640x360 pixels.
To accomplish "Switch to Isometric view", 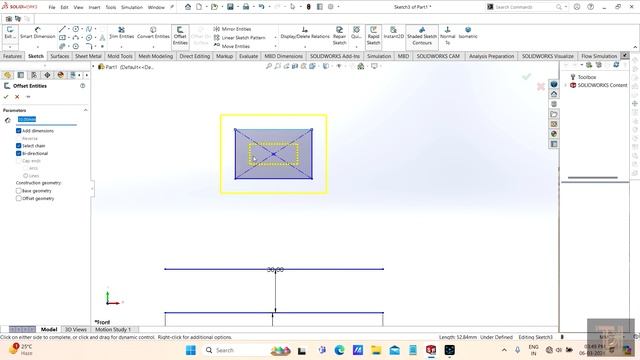I will point(468,33).
